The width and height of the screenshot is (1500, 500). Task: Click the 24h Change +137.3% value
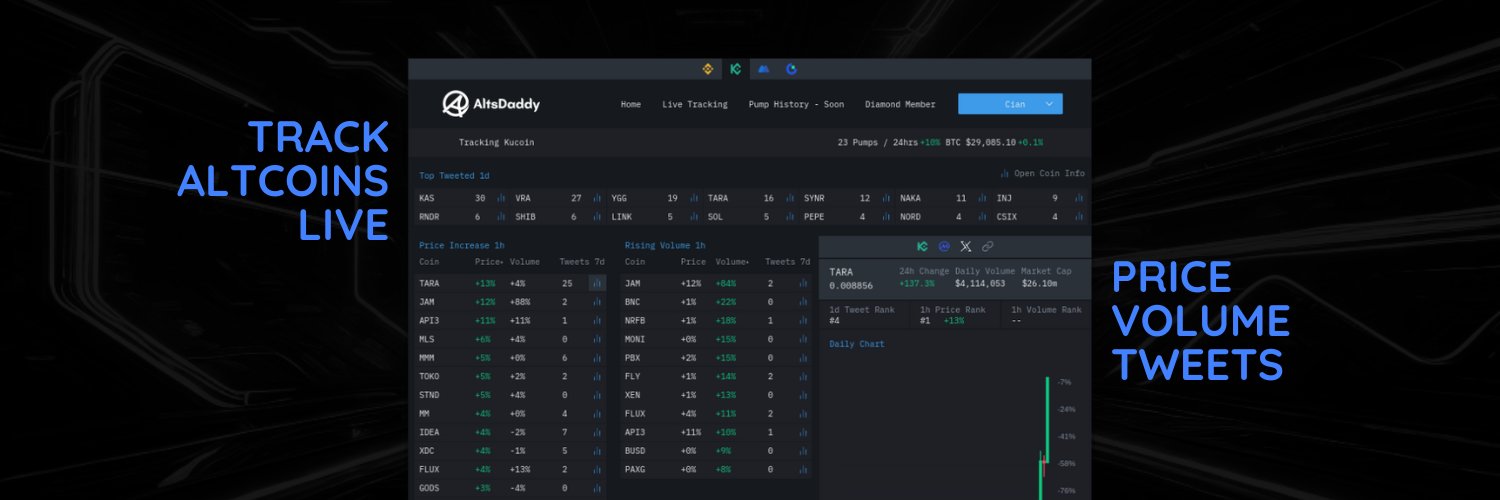pos(917,284)
